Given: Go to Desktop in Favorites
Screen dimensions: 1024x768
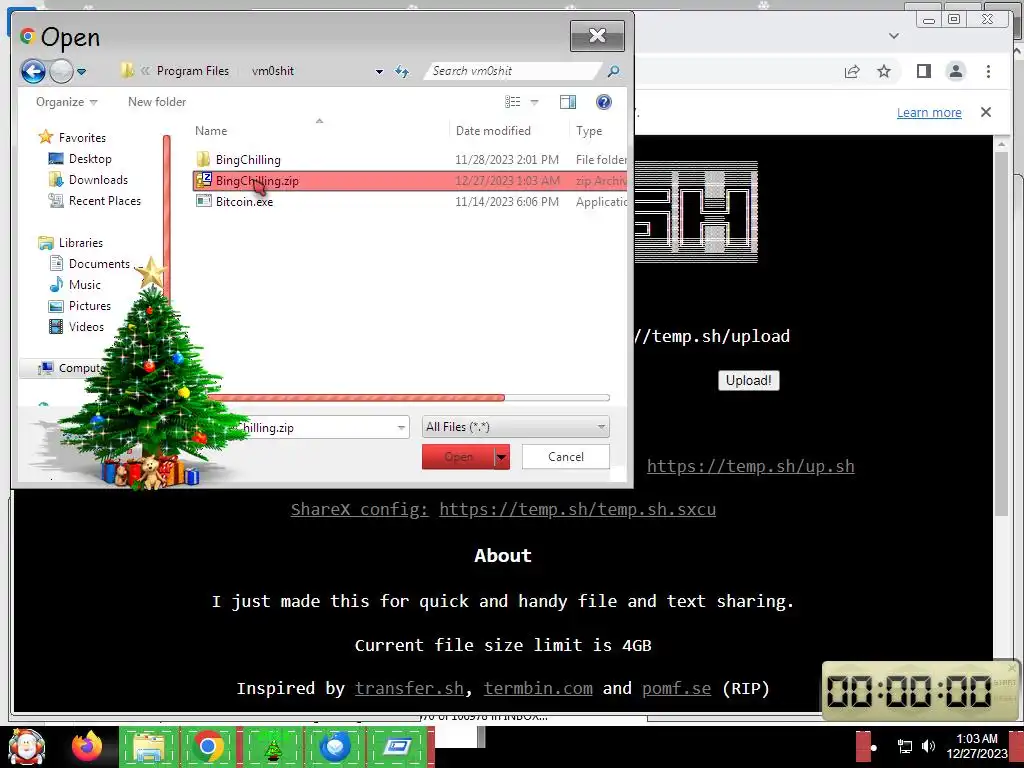Looking at the screenshot, I should coord(90,159).
